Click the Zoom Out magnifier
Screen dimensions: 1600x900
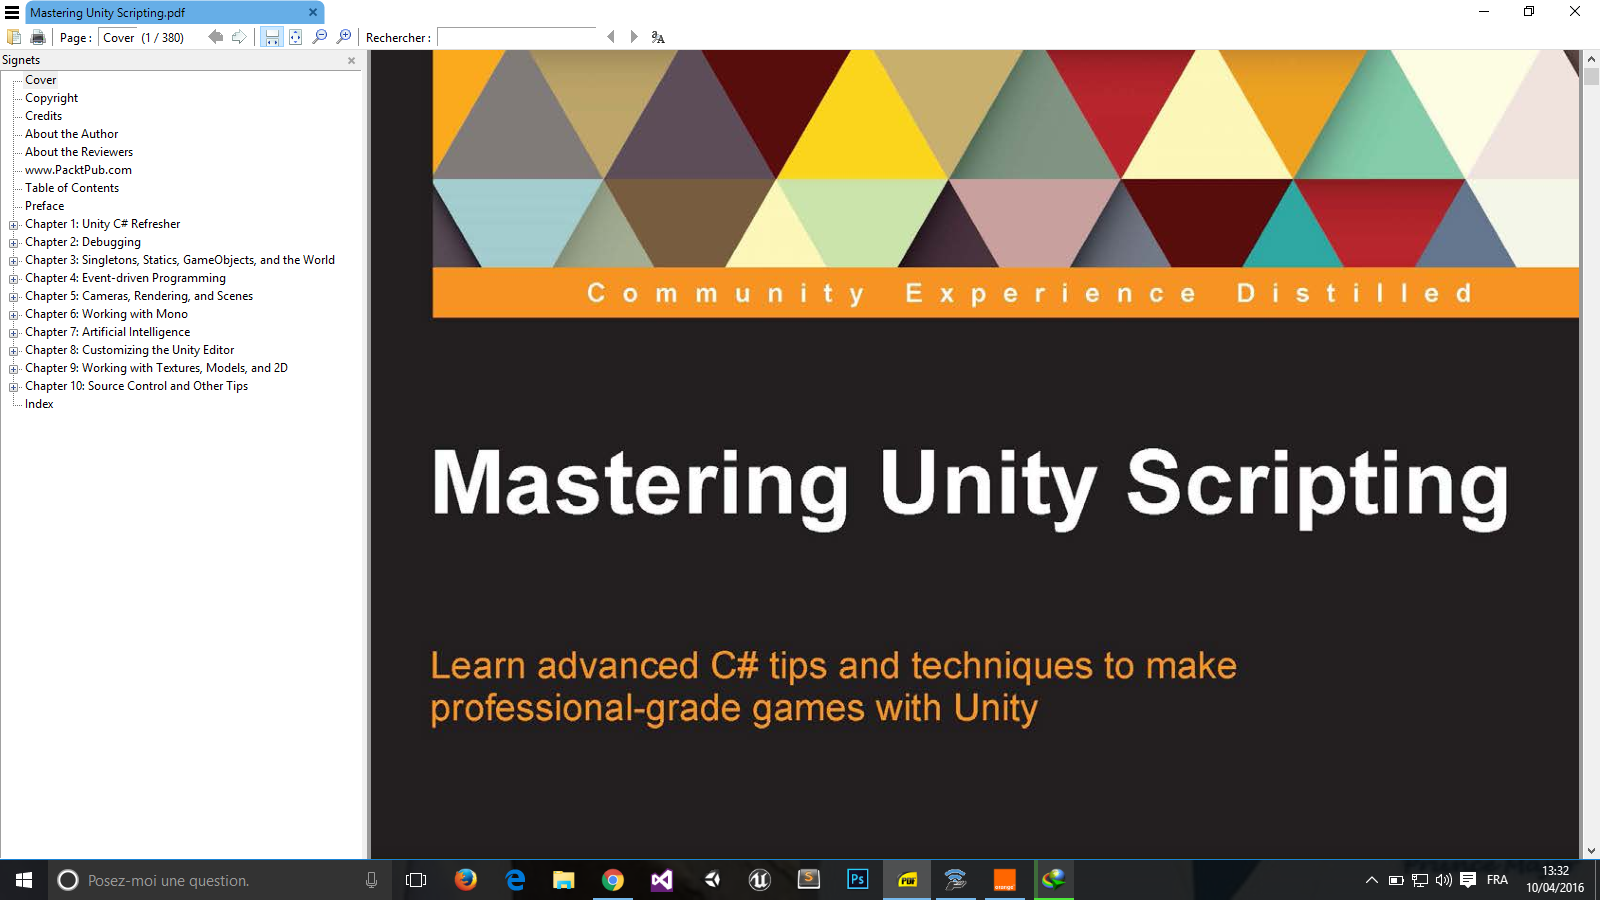coord(320,37)
